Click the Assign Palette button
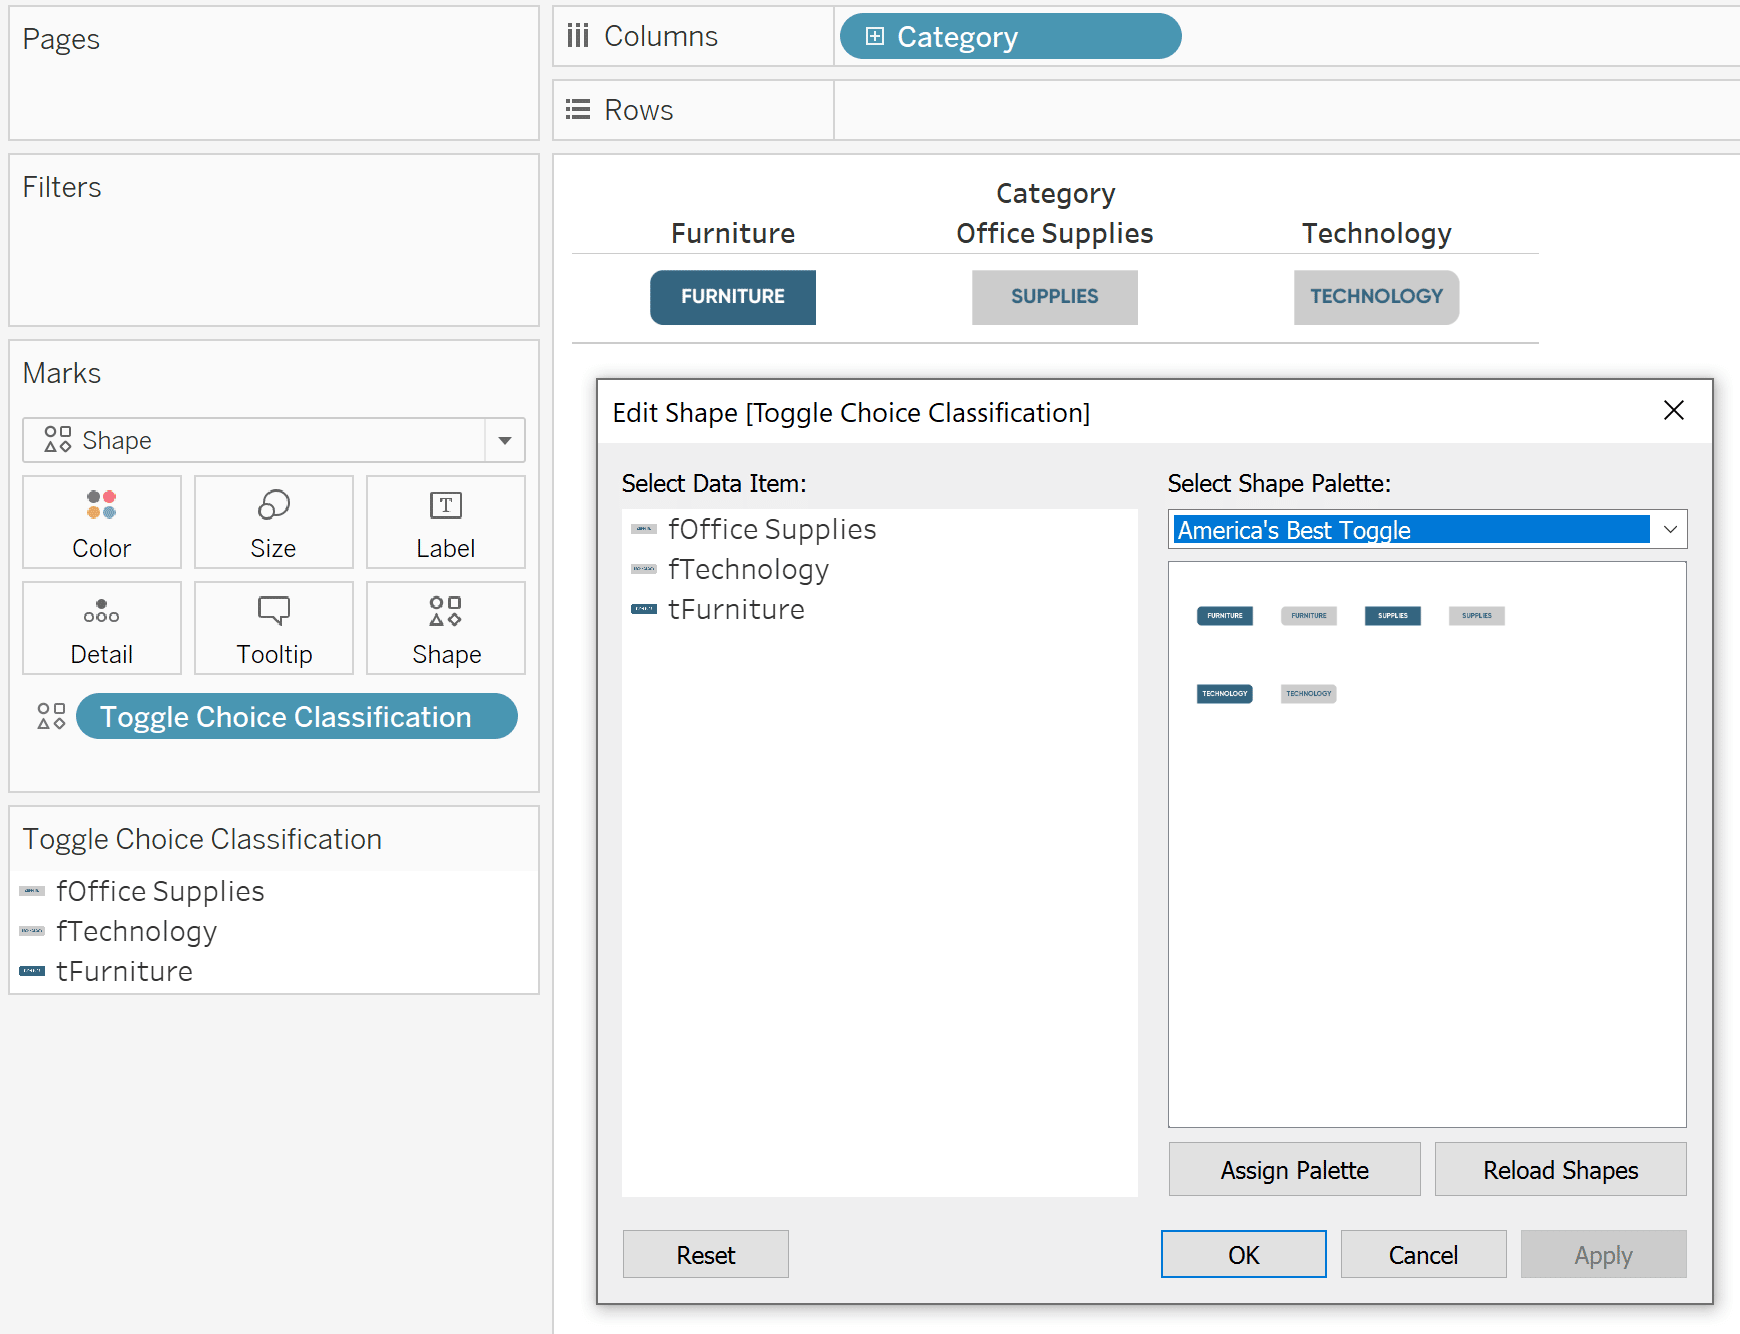 pyautogui.click(x=1295, y=1169)
